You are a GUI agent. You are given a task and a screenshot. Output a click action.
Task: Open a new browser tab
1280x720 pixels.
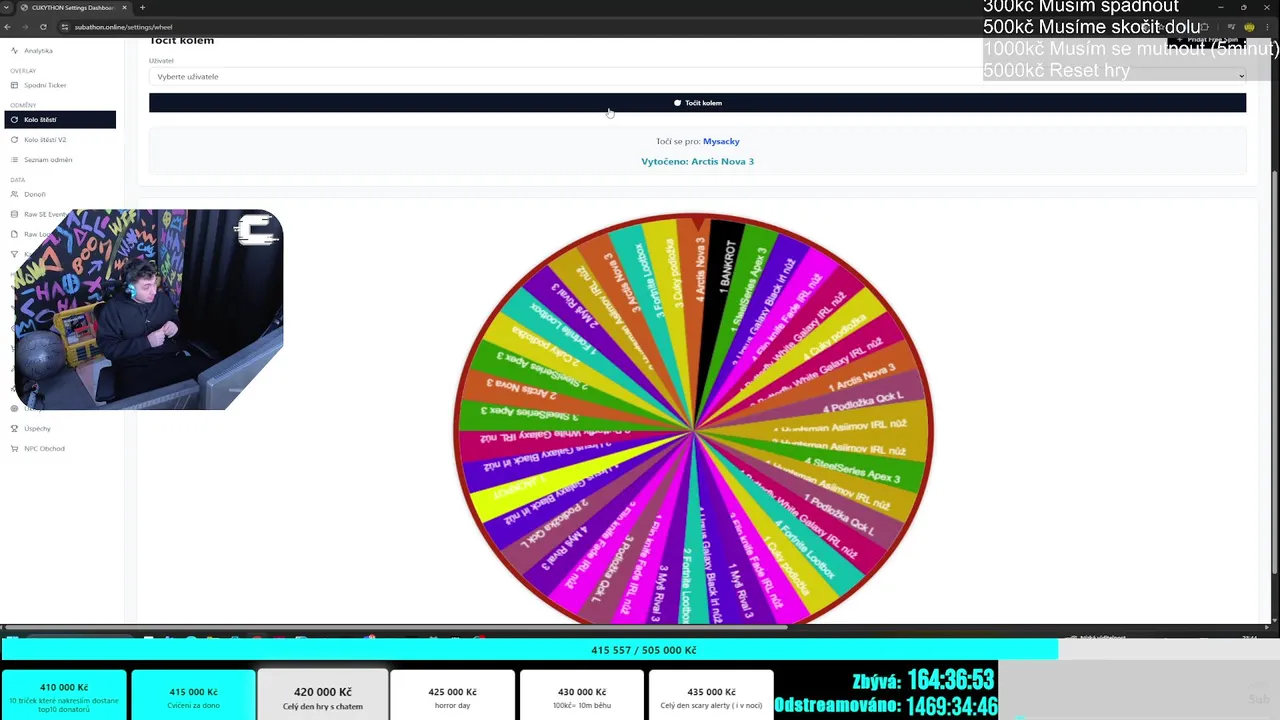142,8
